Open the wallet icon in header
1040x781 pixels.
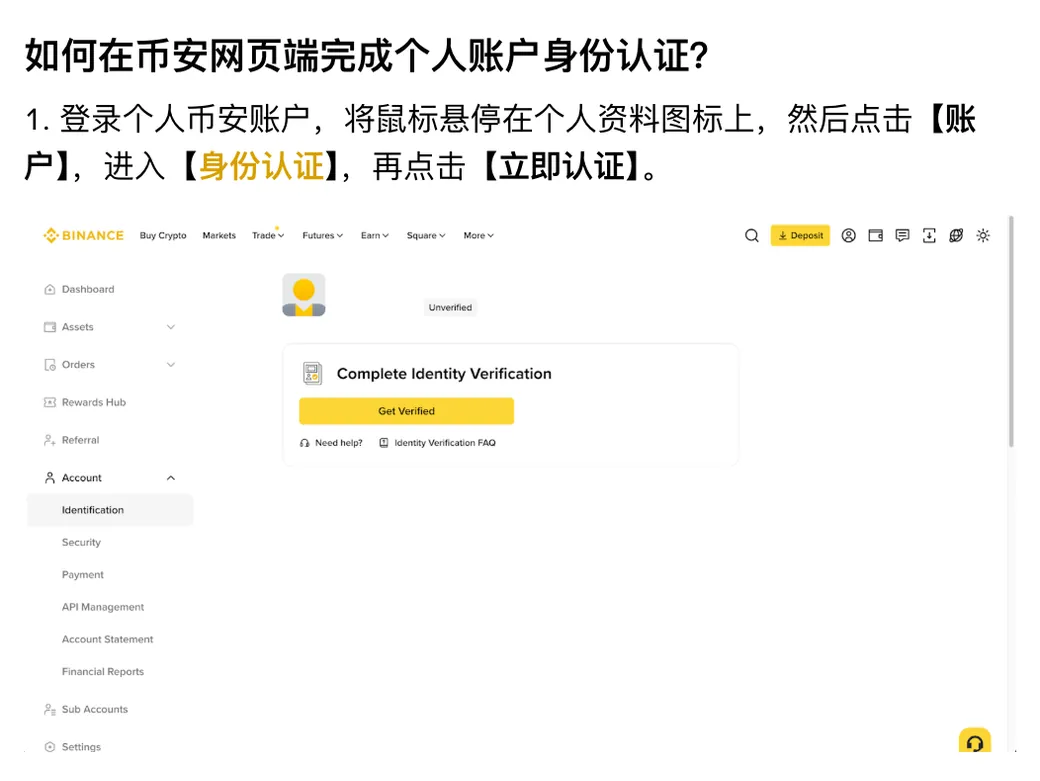pyautogui.click(x=876, y=235)
